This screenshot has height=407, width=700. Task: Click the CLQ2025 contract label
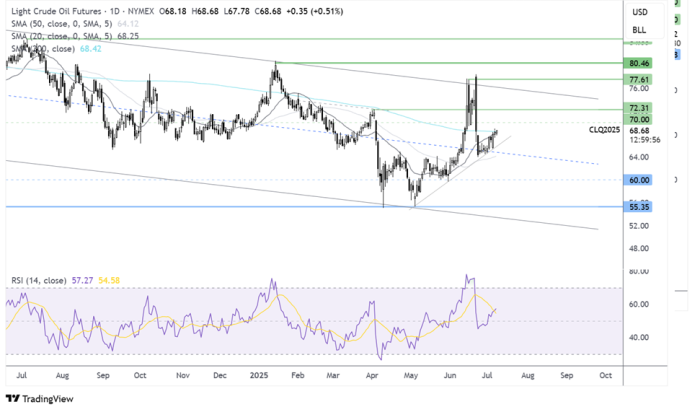pyautogui.click(x=604, y=130)
